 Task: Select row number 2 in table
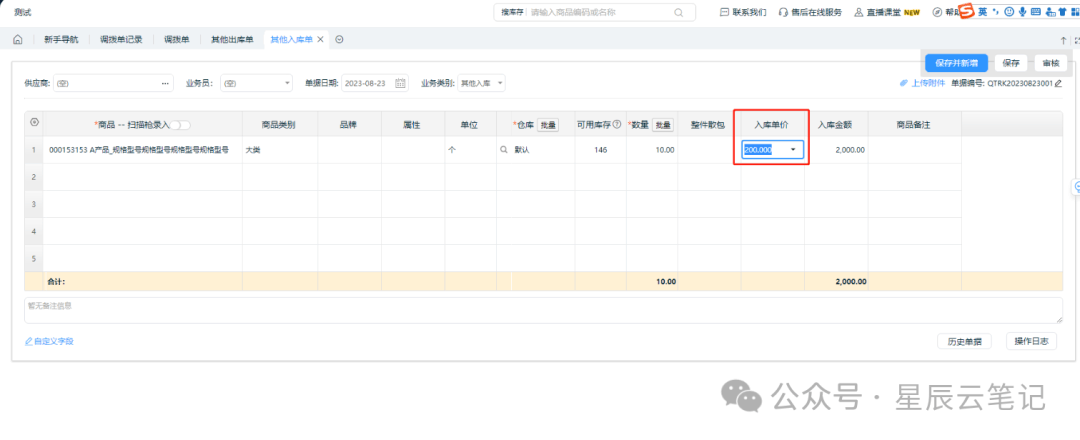tap(34, 177)
